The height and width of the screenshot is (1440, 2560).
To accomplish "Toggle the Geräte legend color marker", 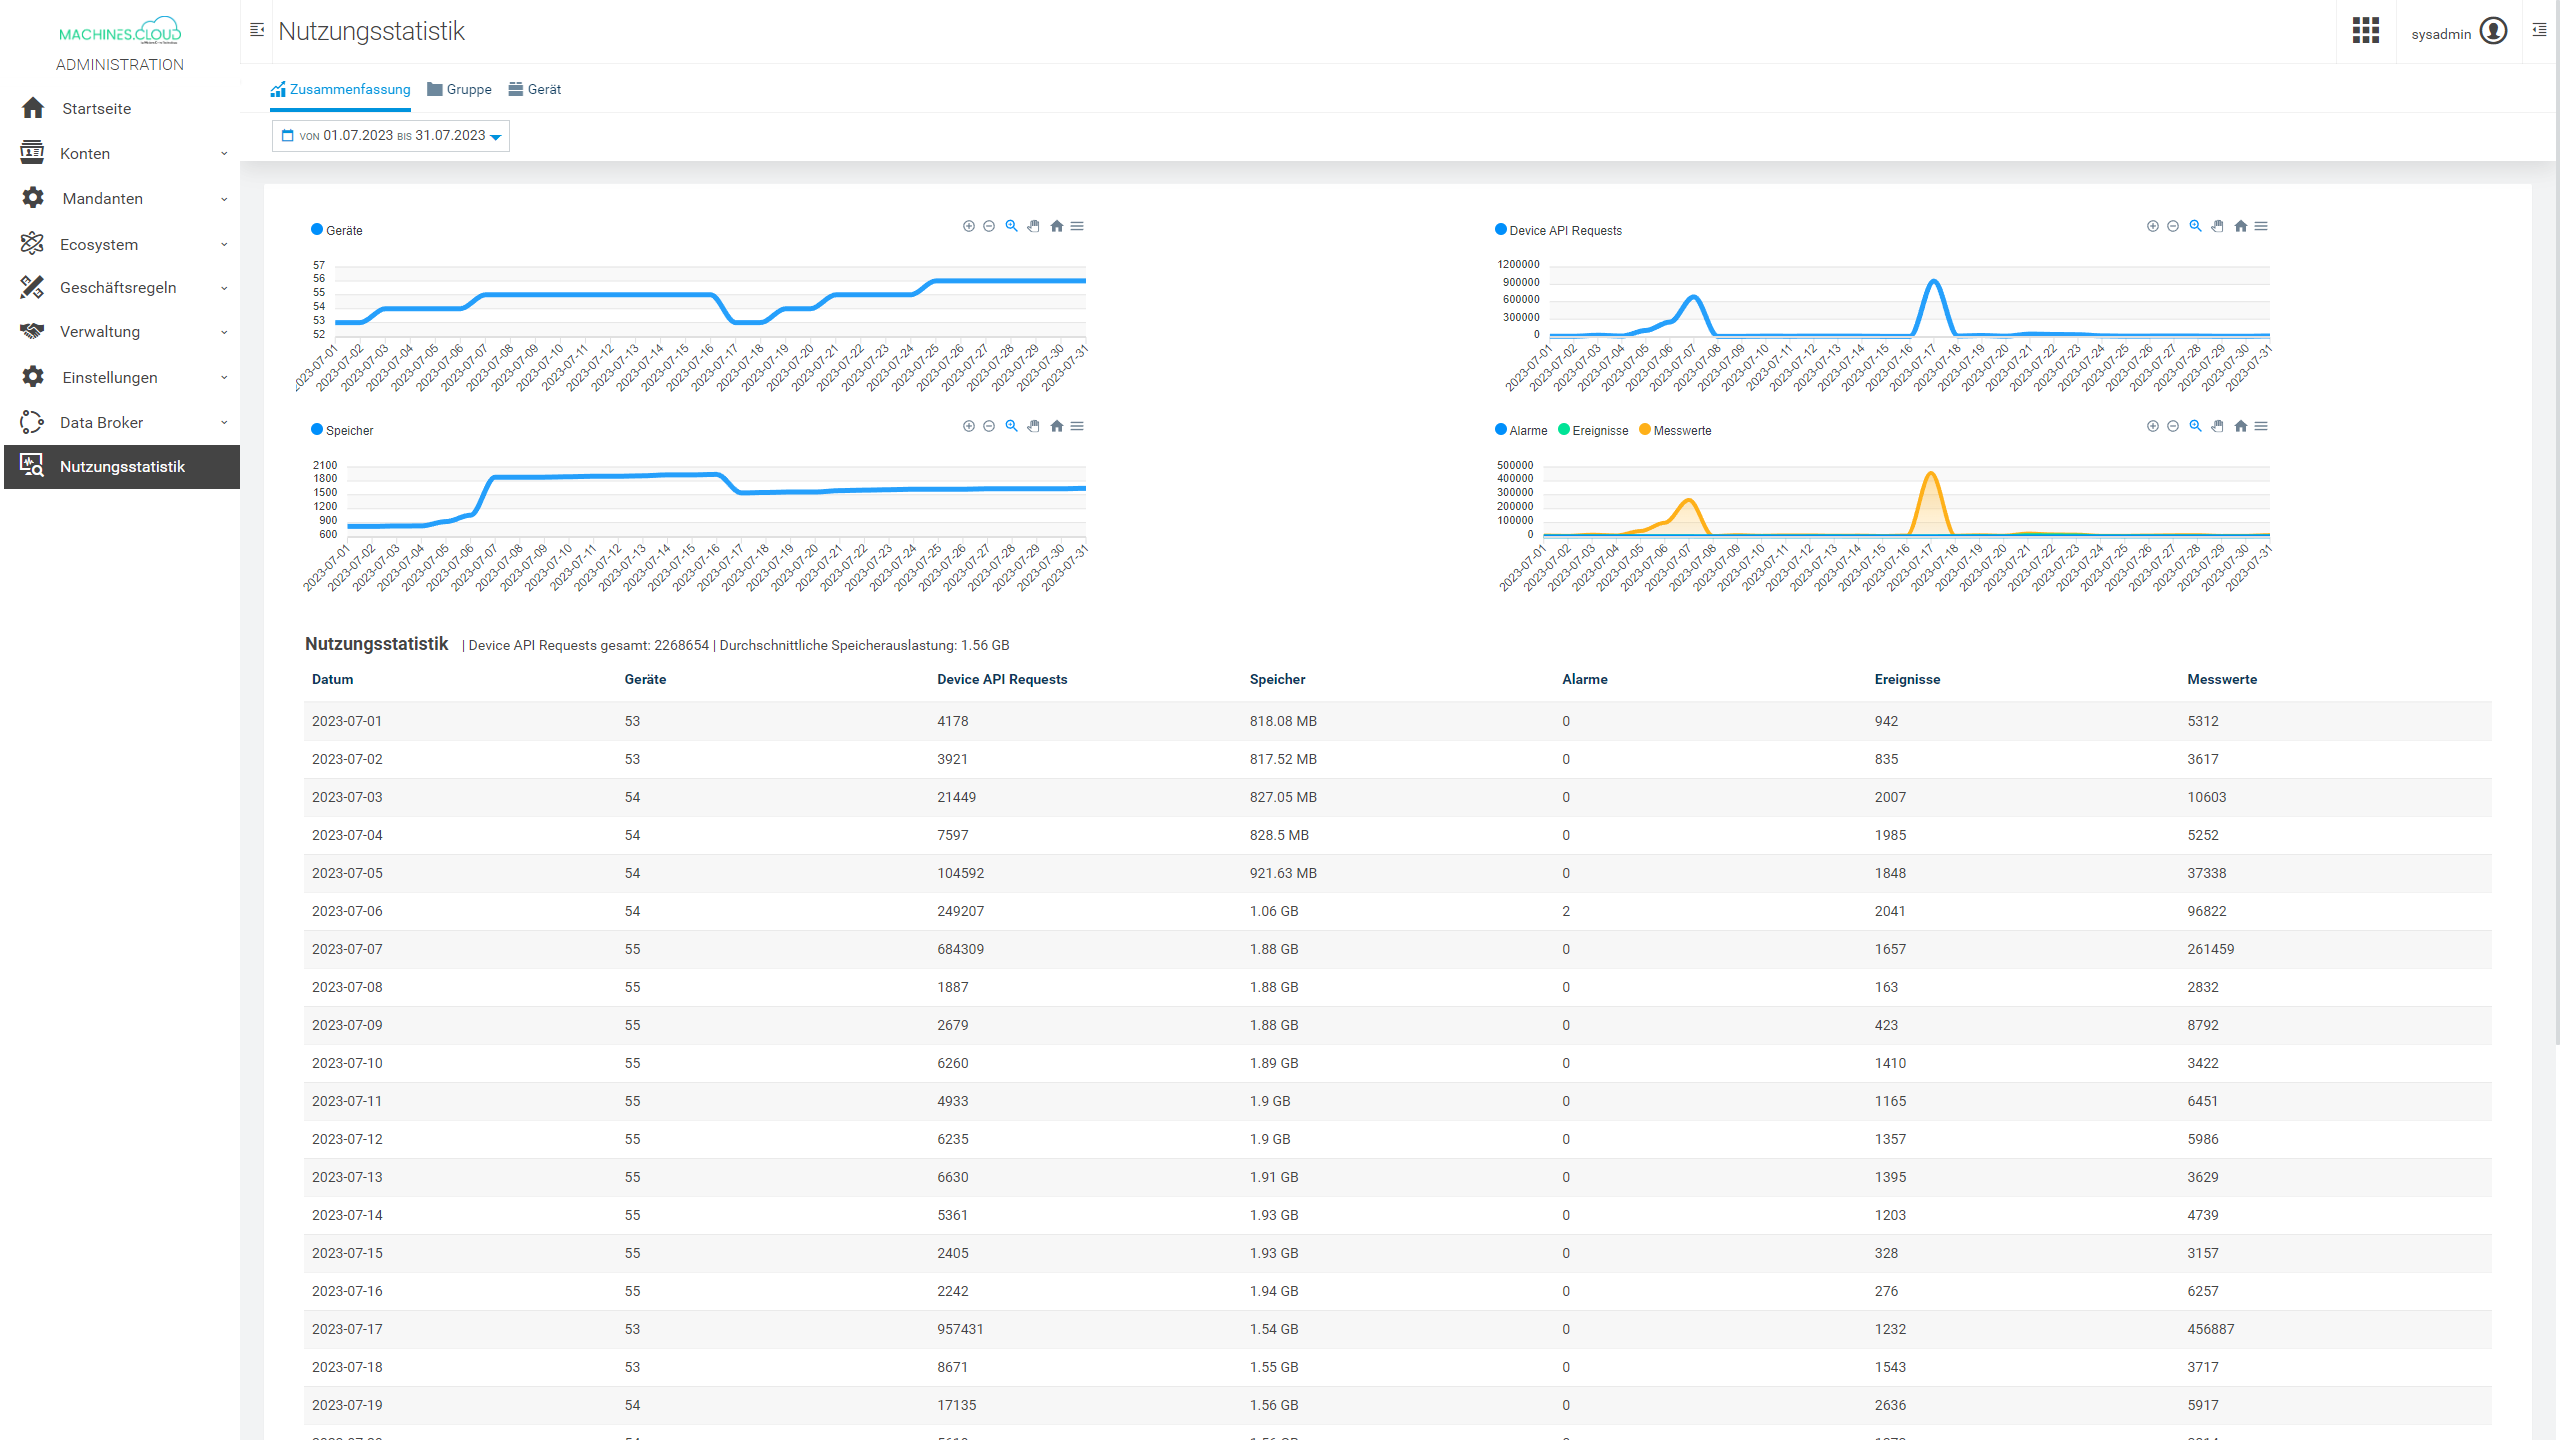I will (x=317, y=230).
